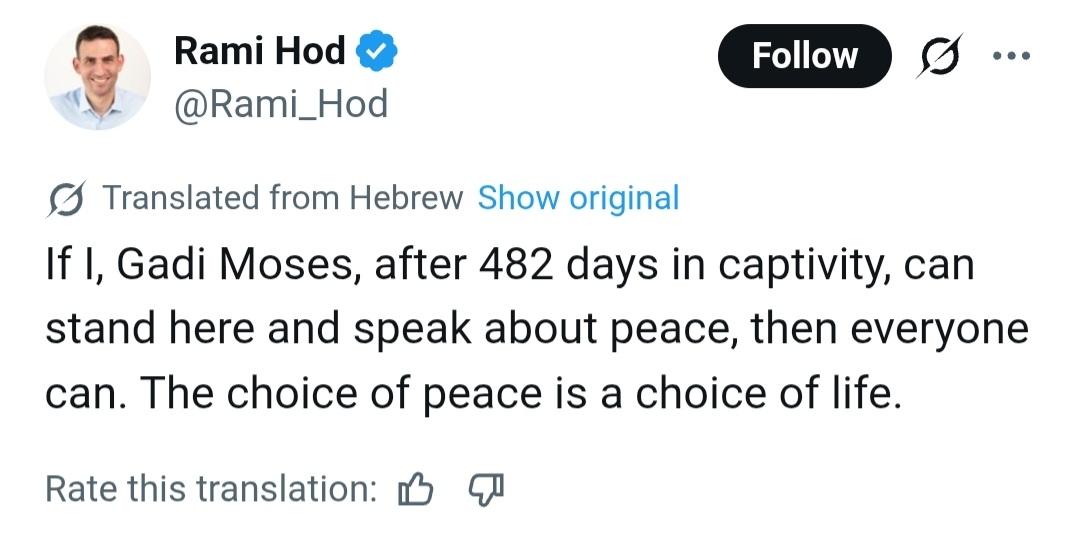Click the blue verified badge

[x=379, y=52]
